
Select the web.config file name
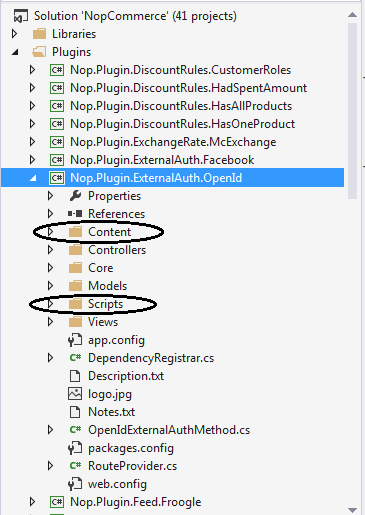pos(117,484)
